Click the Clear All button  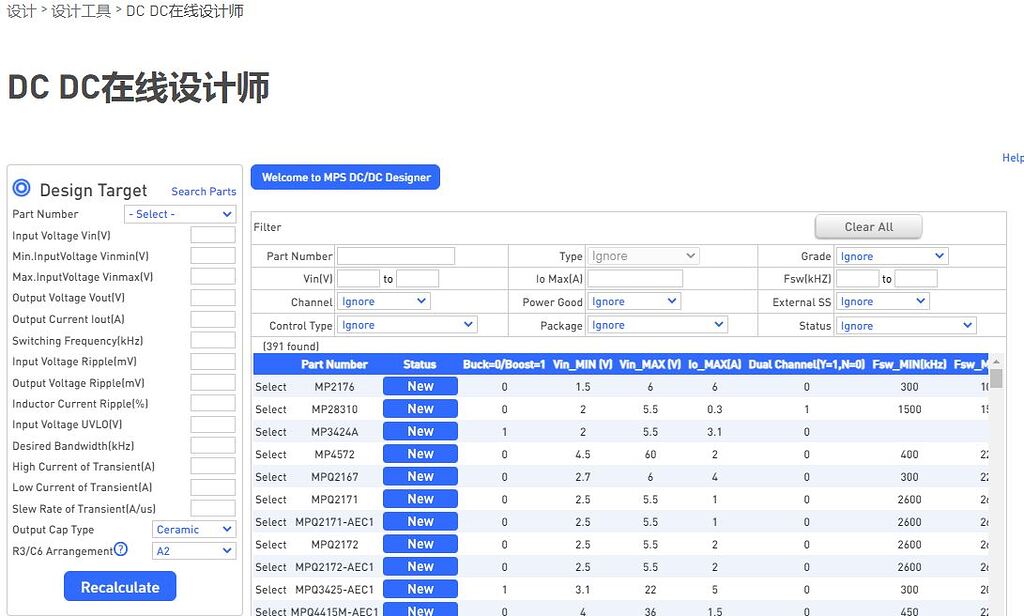(868, 226)
